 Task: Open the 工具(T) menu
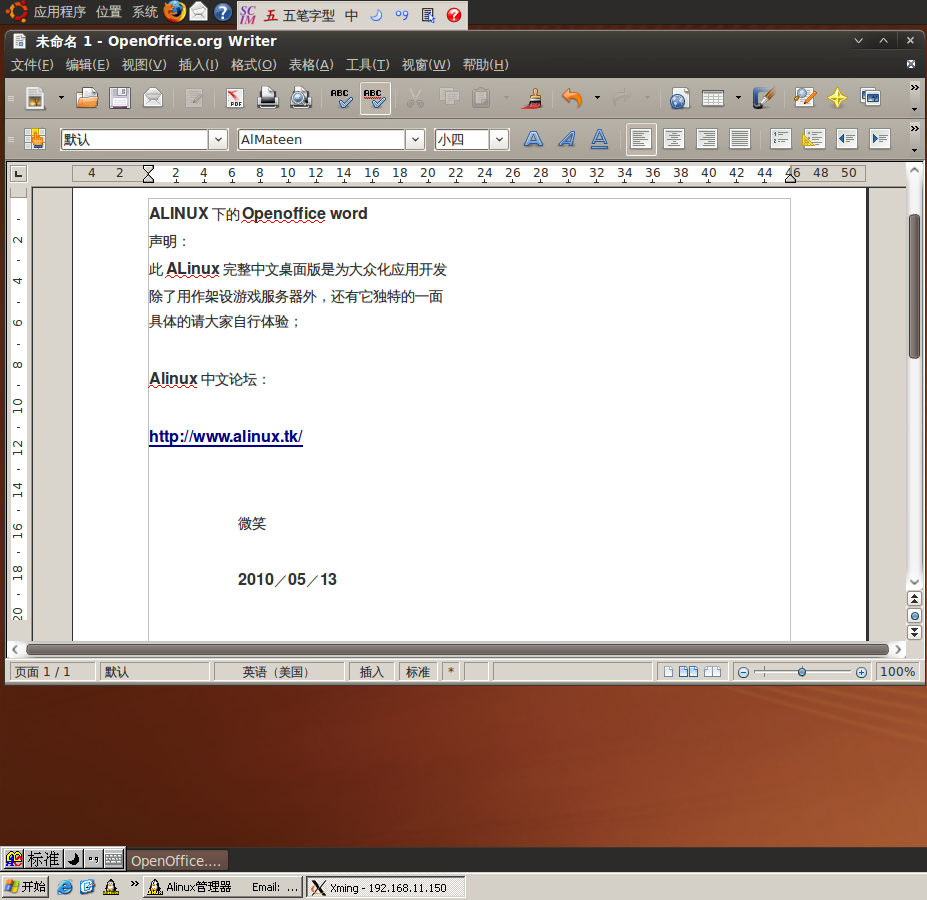click(367, 65)
